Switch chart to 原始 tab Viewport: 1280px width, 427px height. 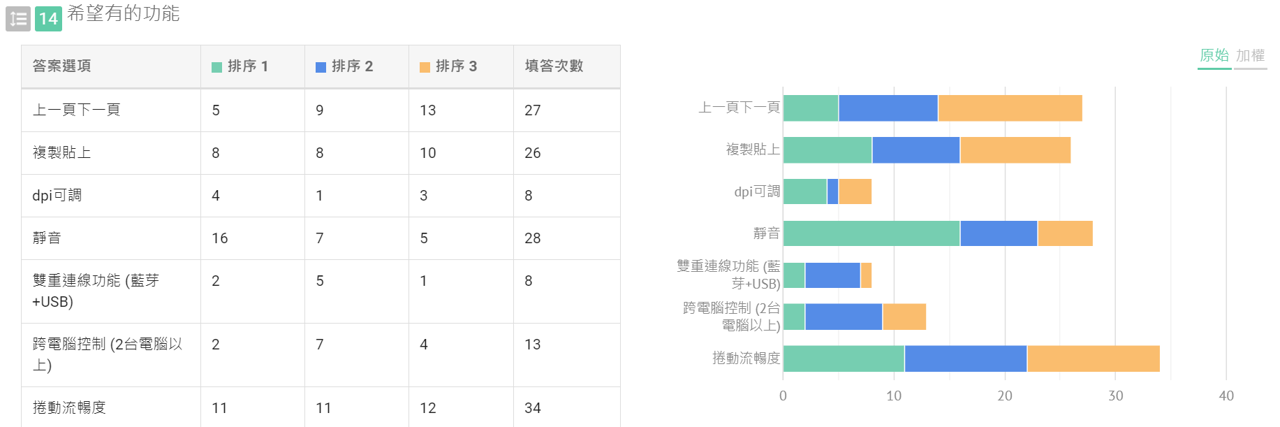[1213, 56]
